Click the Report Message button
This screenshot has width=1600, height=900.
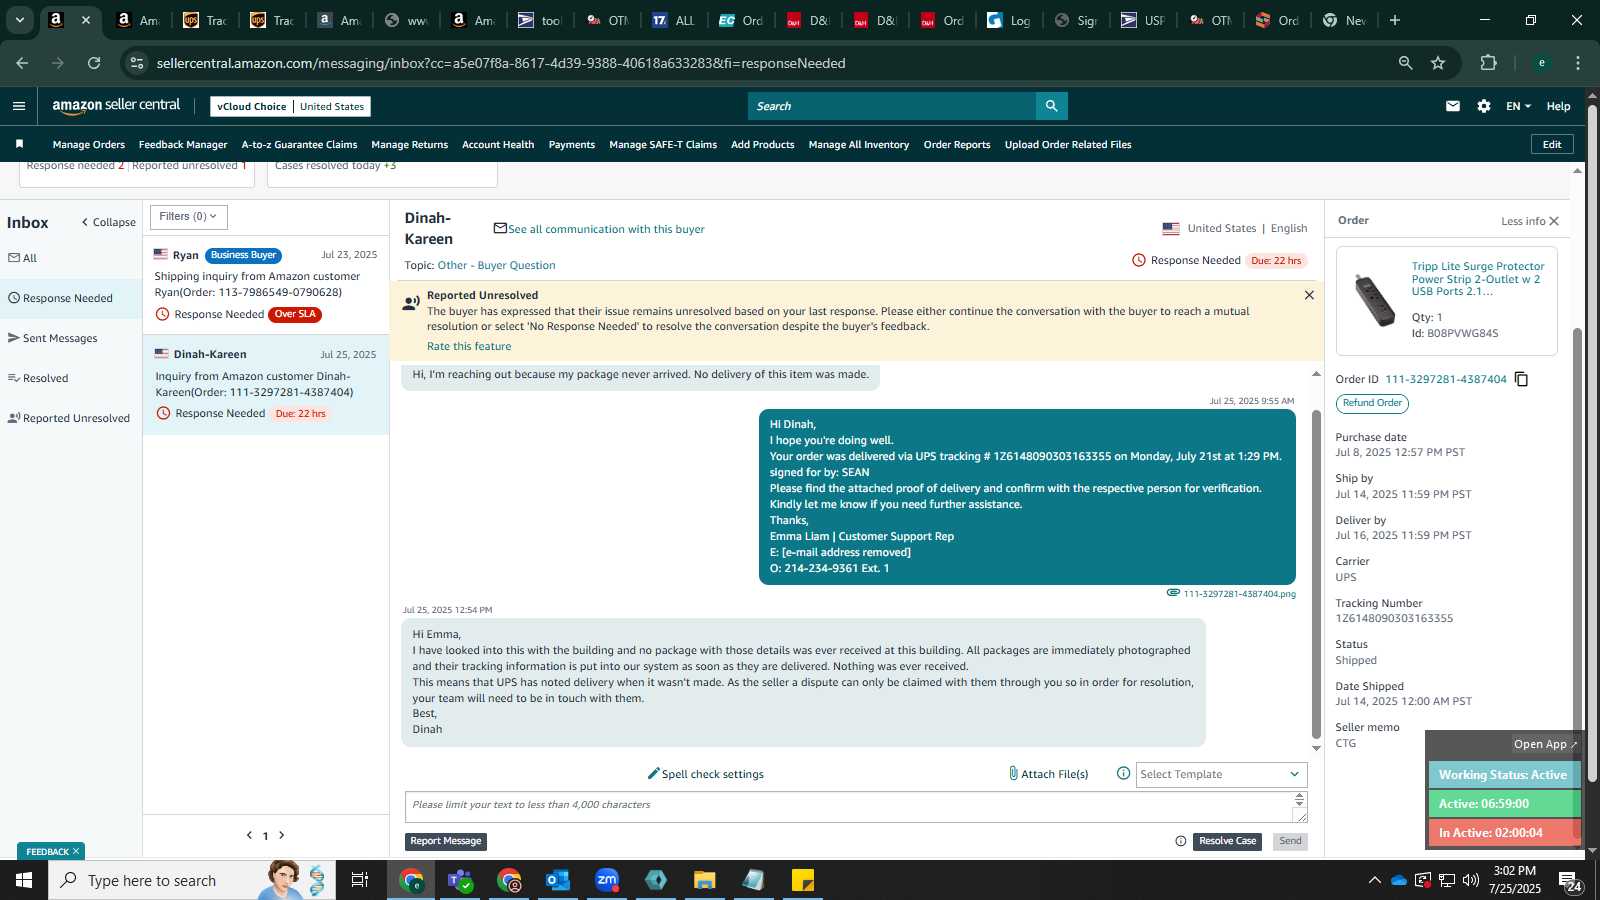pos(446,841)
